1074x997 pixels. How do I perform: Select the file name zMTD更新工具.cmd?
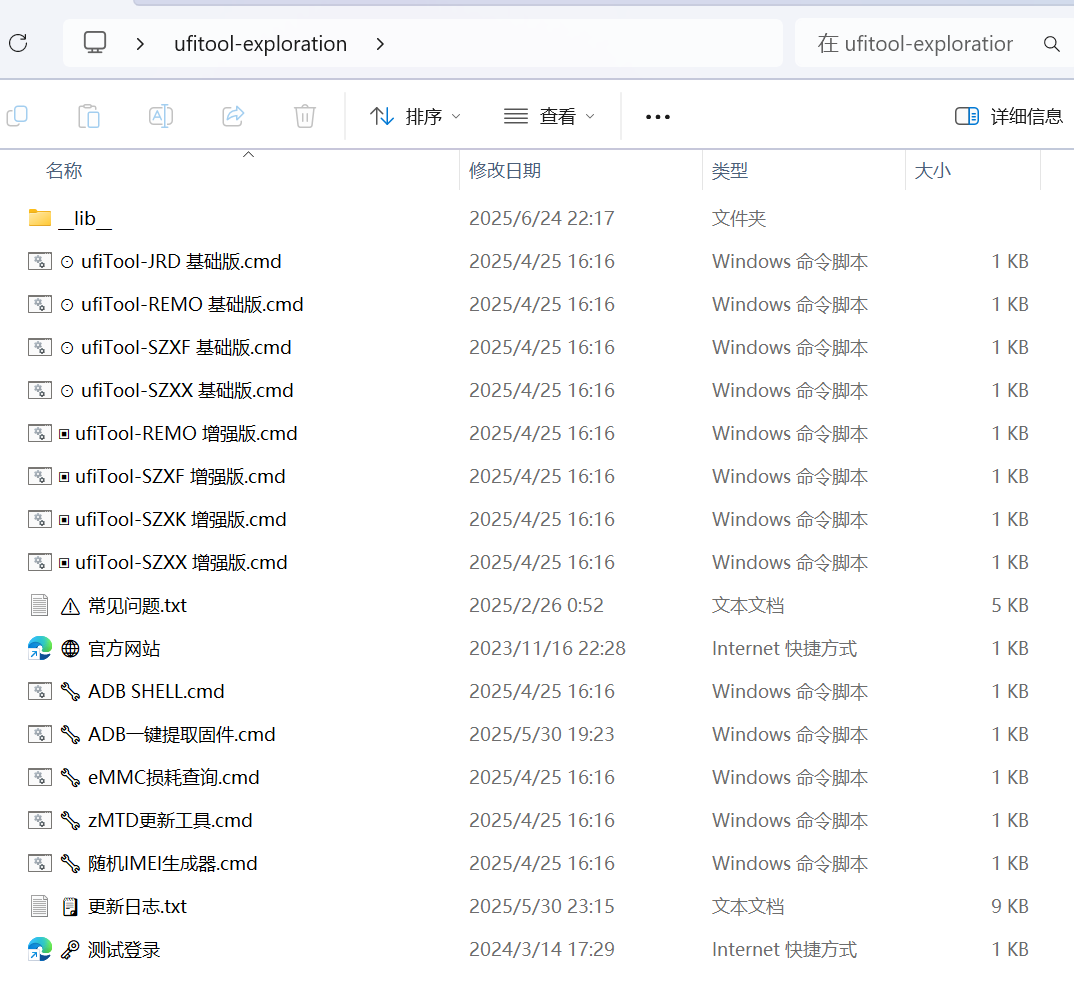coord(171,820)
